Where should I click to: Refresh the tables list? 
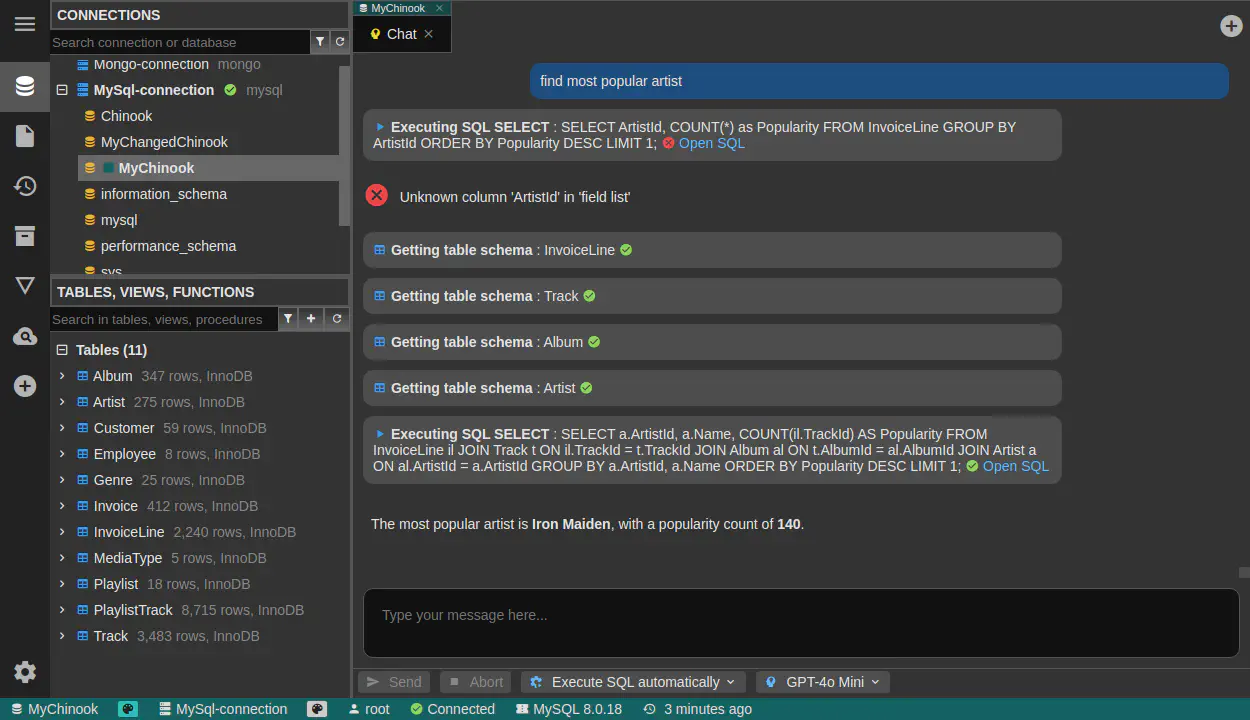337,319
